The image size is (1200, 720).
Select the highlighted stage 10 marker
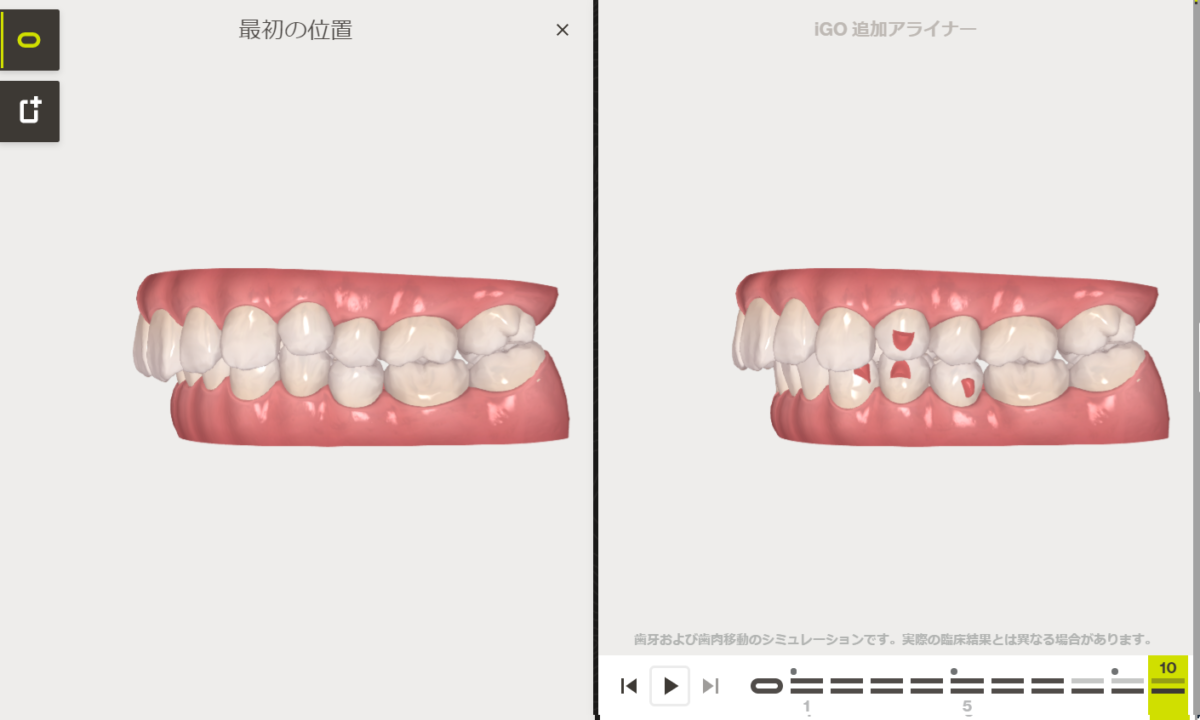[1167, 686]
